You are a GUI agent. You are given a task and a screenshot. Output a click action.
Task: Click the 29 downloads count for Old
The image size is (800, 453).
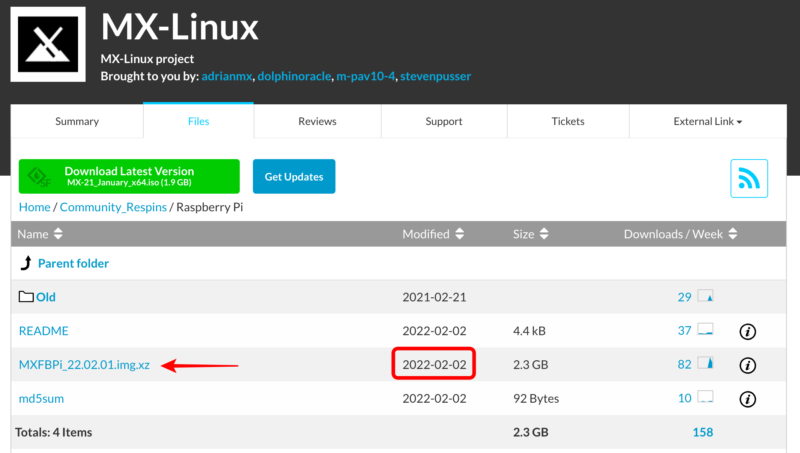point(684,297)
